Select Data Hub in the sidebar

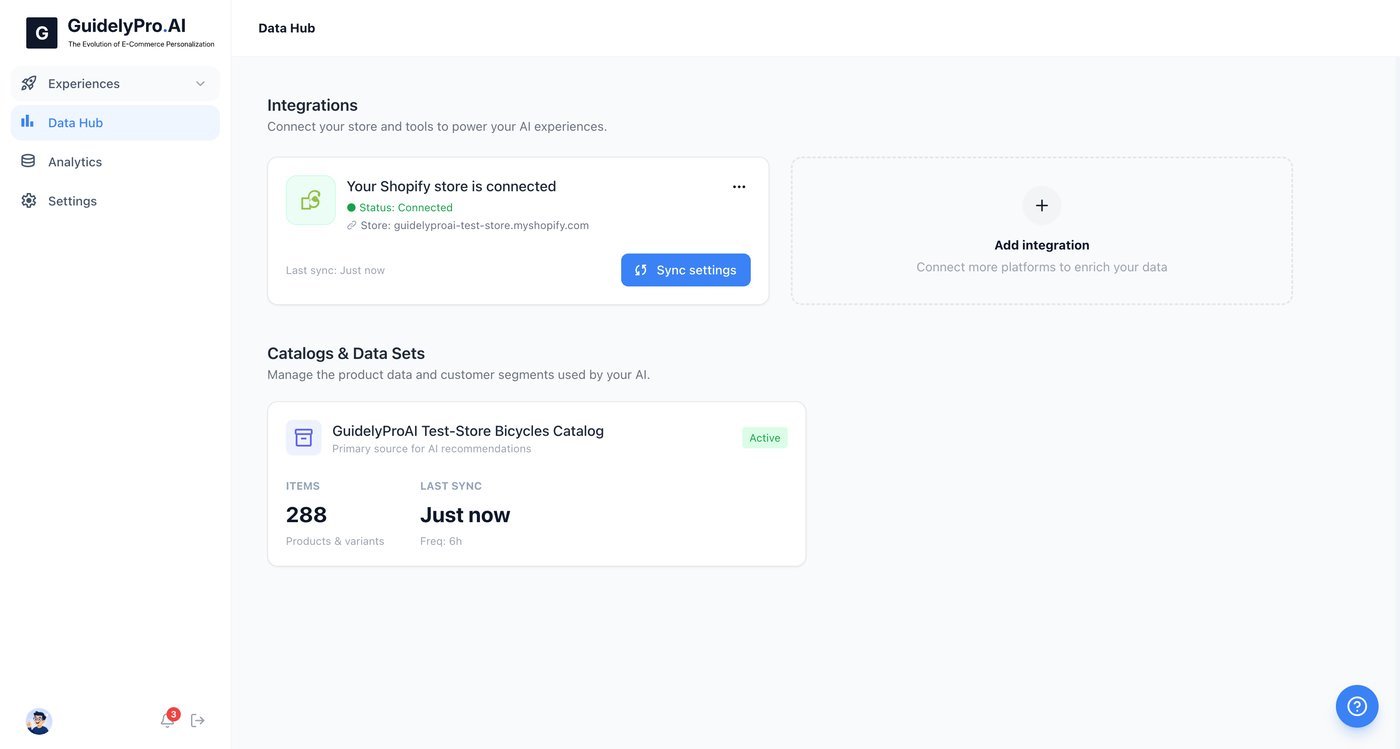115,122
